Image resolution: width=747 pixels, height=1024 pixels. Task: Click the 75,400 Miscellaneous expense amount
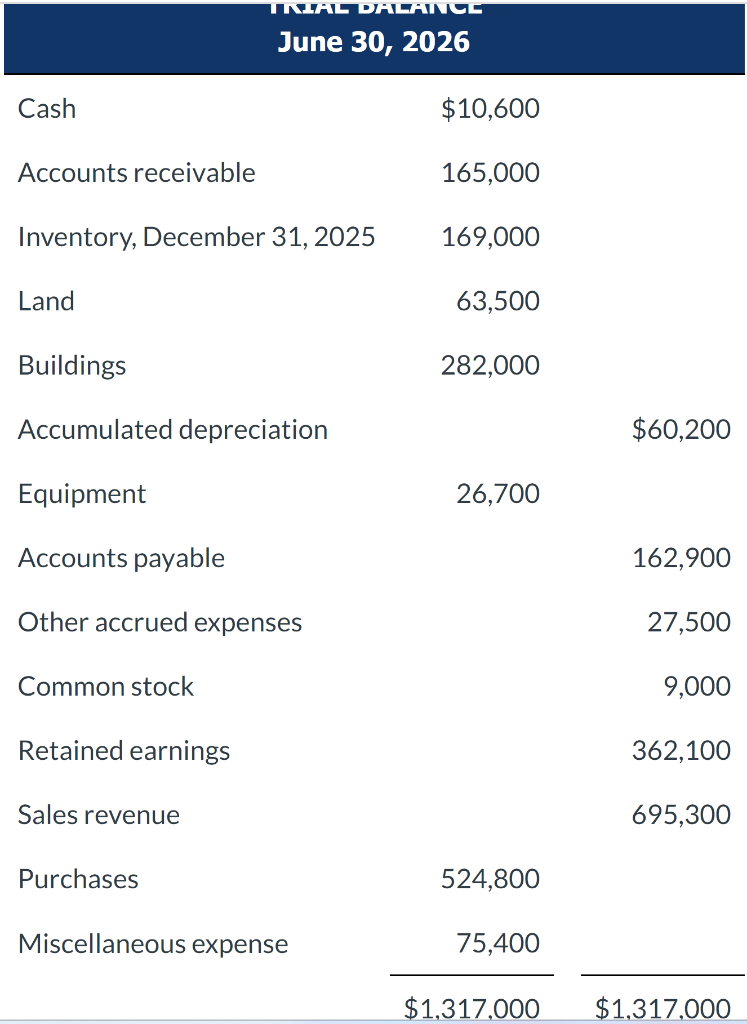click(498, 943)
